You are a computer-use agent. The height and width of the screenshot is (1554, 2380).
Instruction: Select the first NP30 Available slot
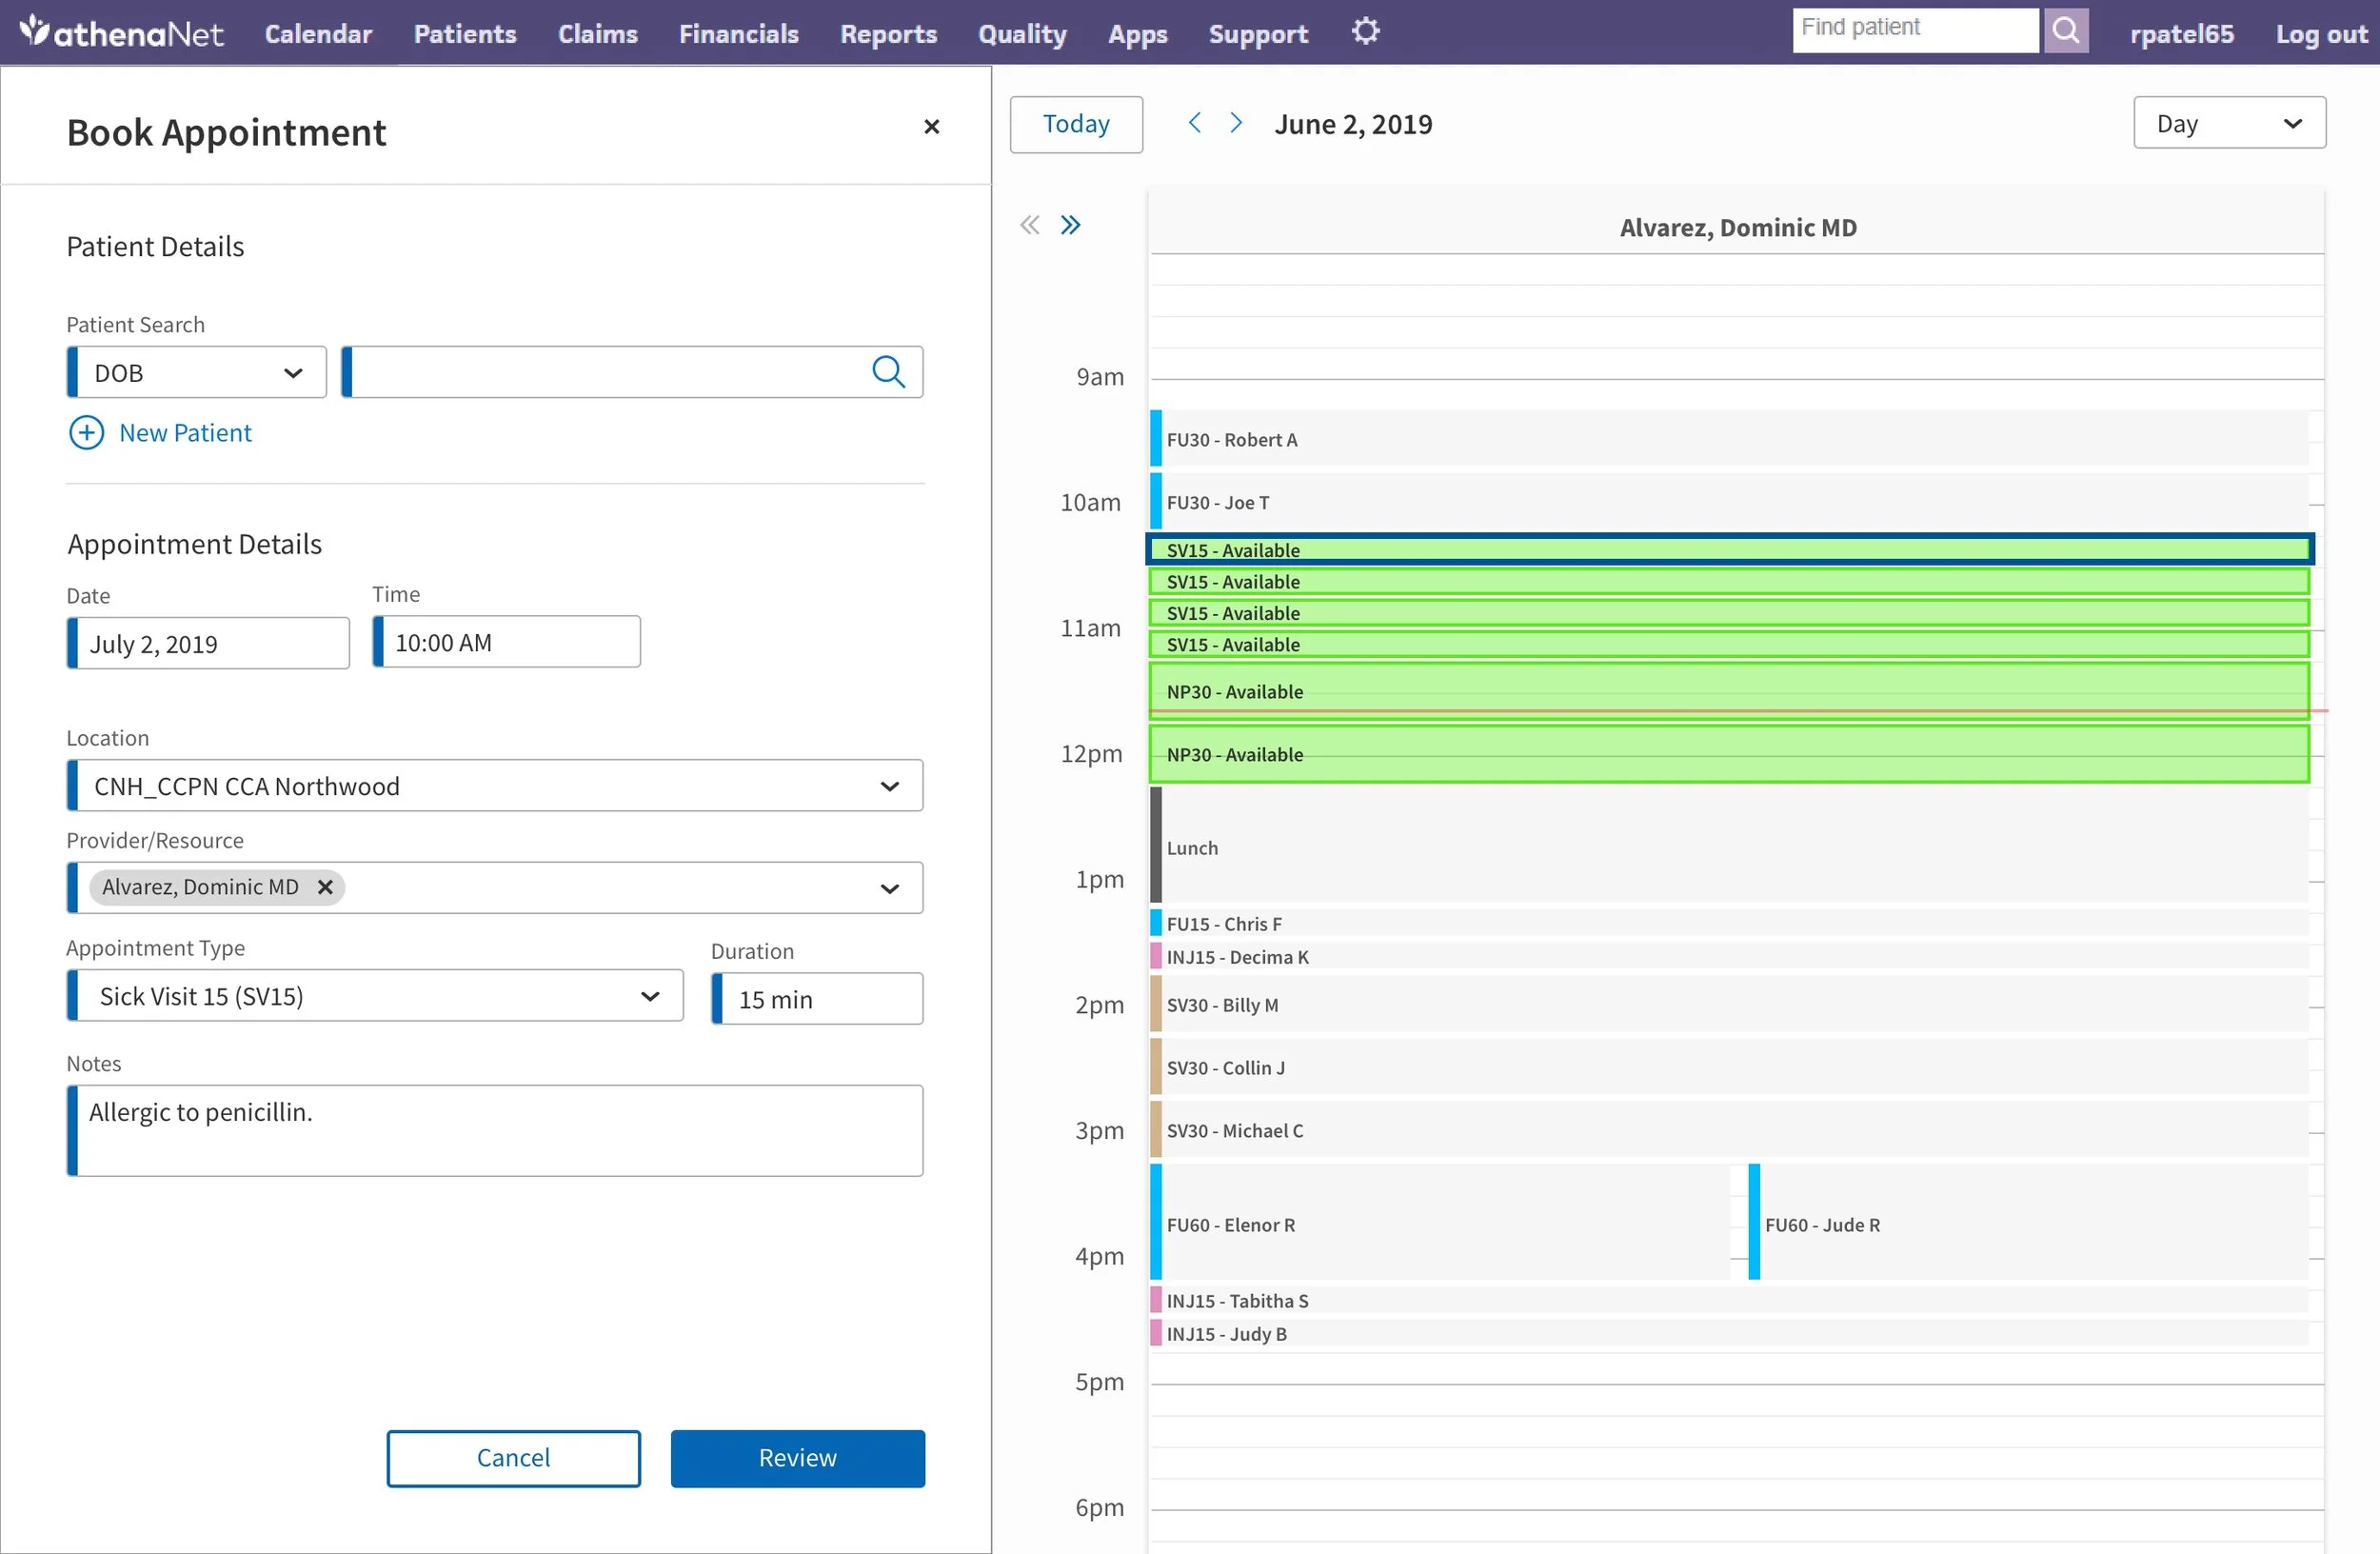coord(1728,691)
